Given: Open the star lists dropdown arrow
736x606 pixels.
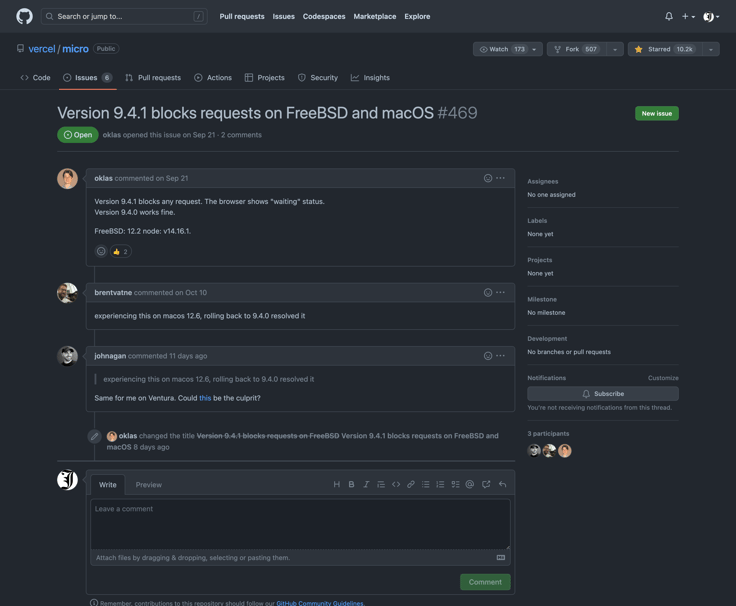Looking at the screenshot, I should [x=711, y=49].
